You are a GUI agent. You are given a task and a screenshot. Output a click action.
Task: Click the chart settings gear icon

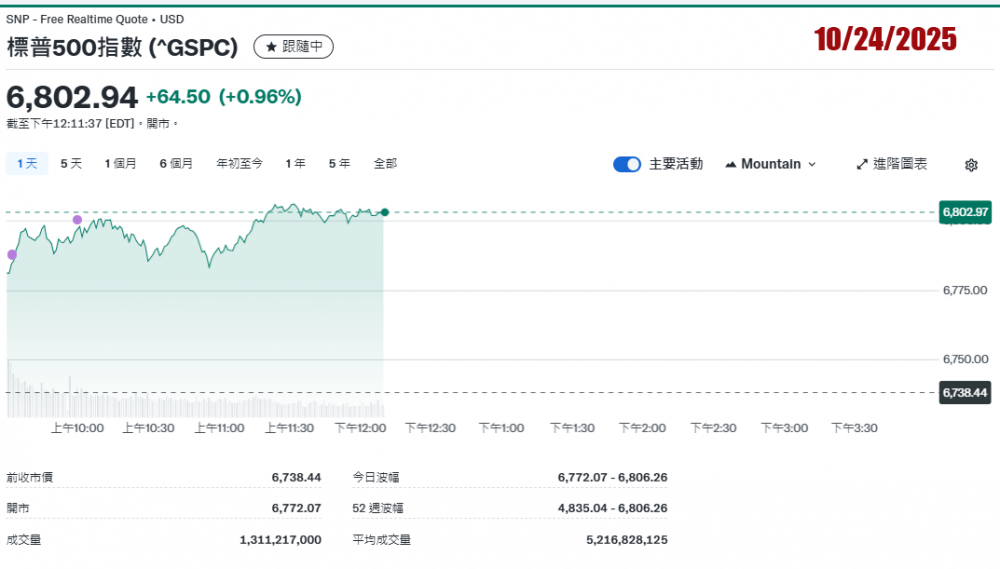971,165
